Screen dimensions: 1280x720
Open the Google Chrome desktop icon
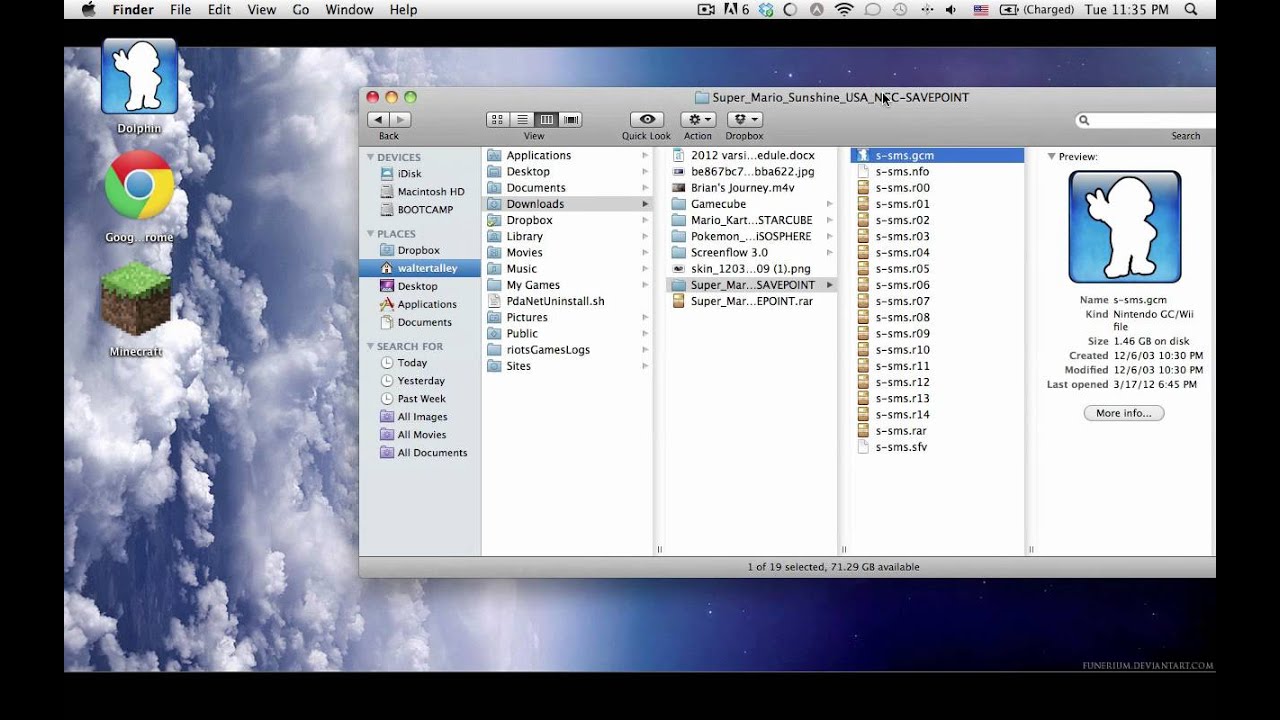[139, 186]
